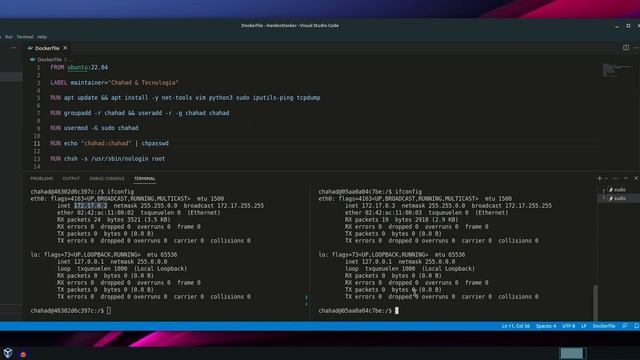Select the second sudo terminal entry
The height and width of the screenshot is (360, 640).
[x=617, y=198]
